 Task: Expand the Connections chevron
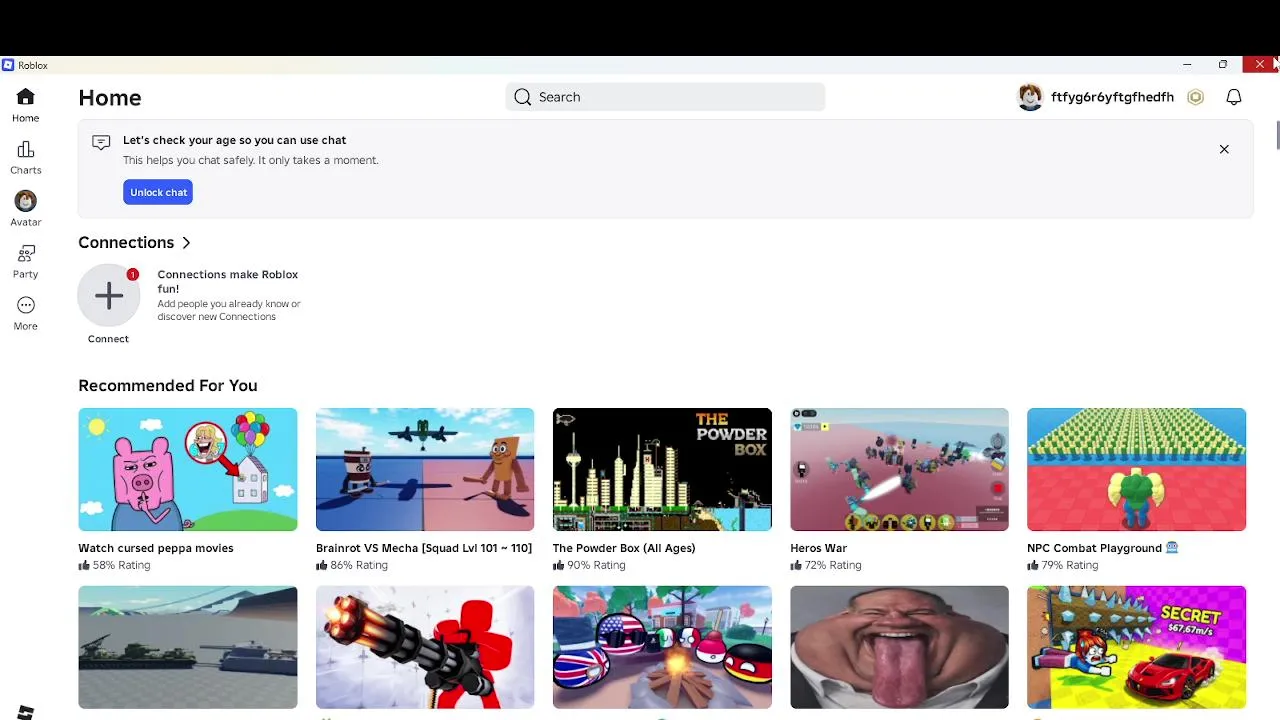pyautogui.click(x=186, y=243)
